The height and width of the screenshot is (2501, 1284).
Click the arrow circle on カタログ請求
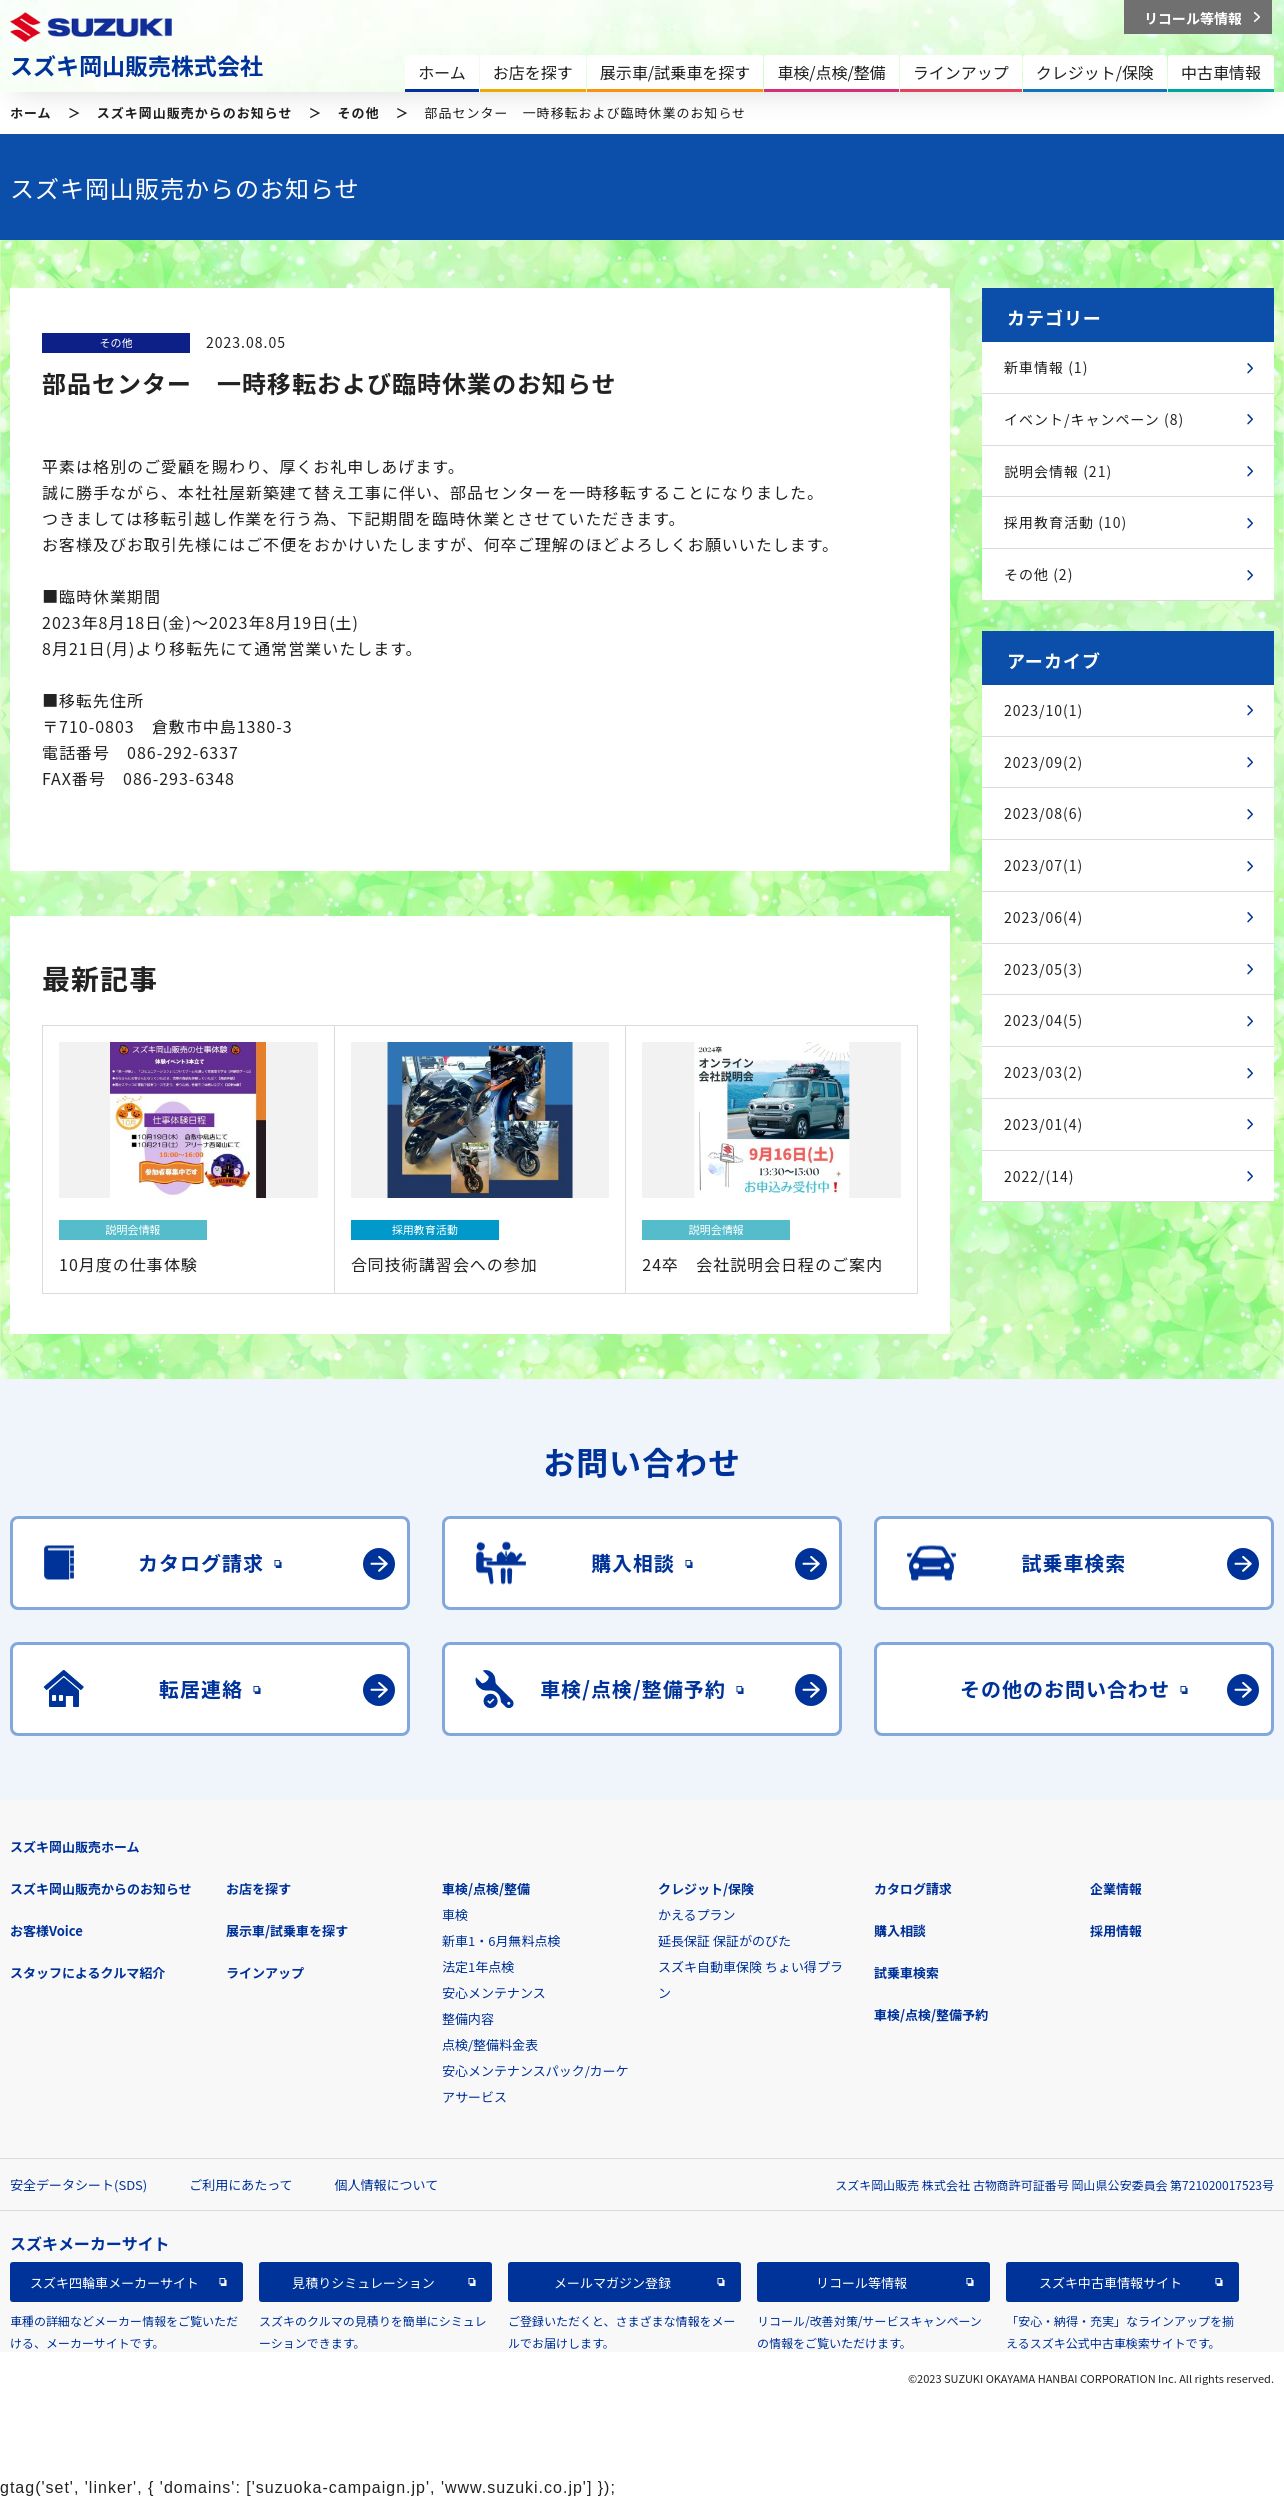tap(379, 1563)
